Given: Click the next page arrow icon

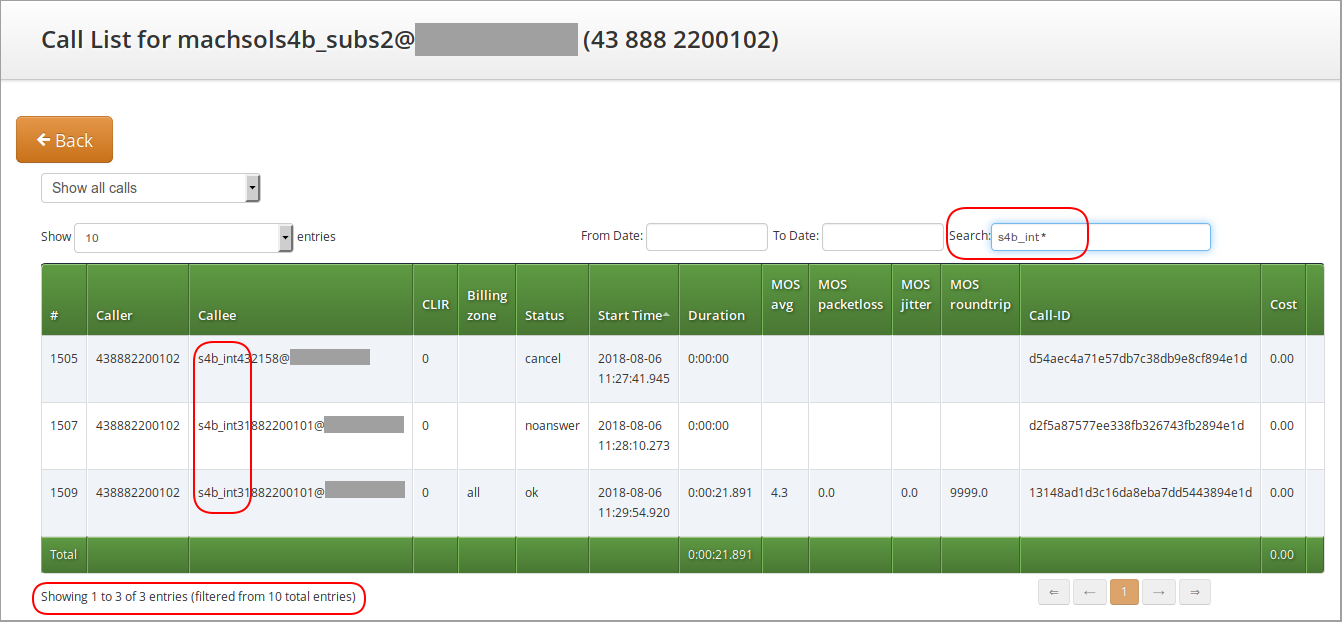Looking at the screenshot, I should click(x=1159, y=592).
